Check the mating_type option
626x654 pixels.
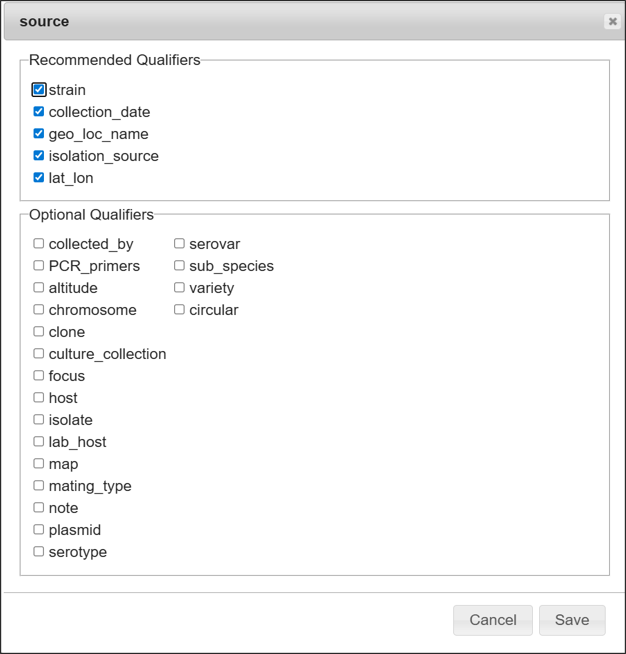(x=39, y=486)
